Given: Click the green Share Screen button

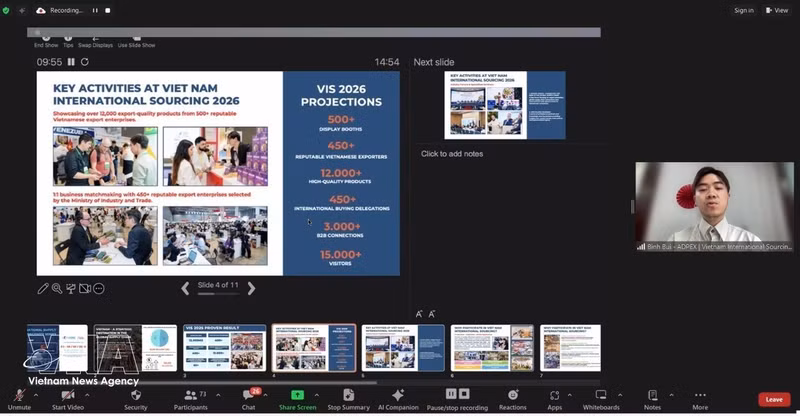Looking at the screenshot, I should click(297, 400).
